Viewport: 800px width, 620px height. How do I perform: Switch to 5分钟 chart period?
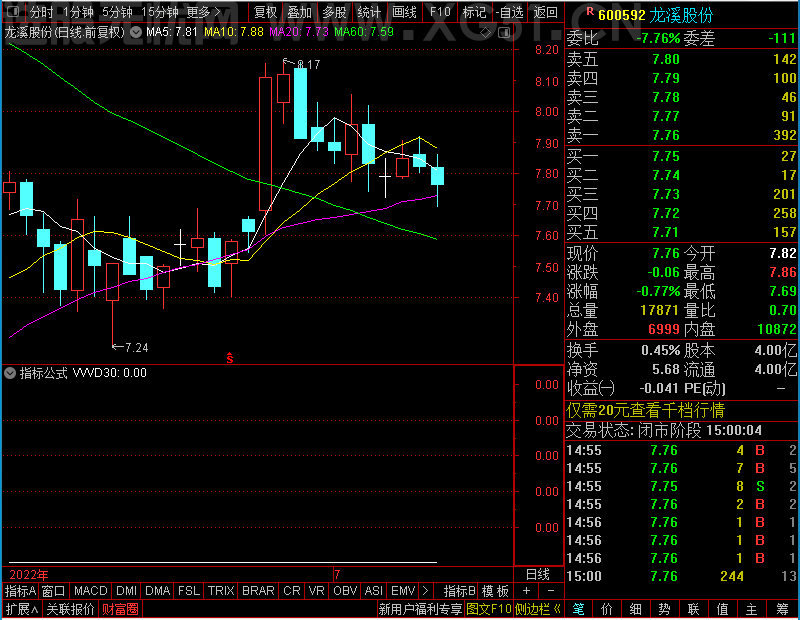coord(117,12)
